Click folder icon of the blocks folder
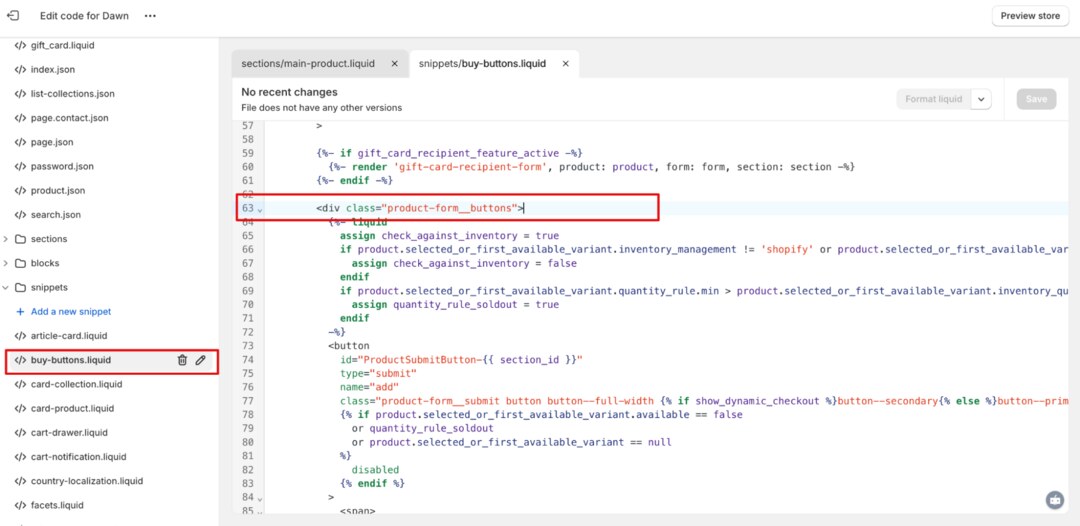This screenshot has height=526, width=1080. [x=21, y=263]
